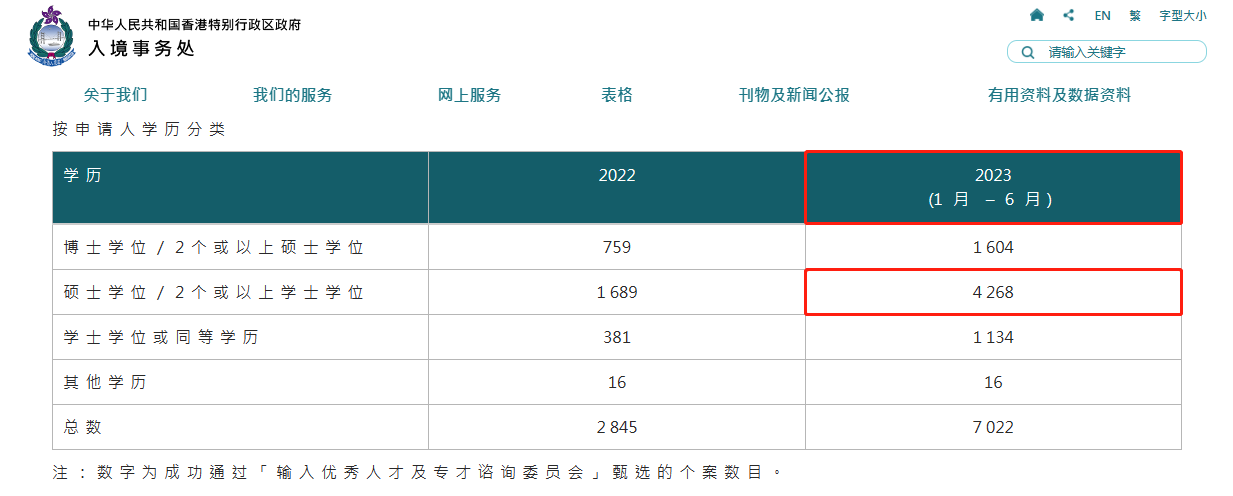
Task: Select row label 学士学位或同等学历
Action: coord(160,338)
